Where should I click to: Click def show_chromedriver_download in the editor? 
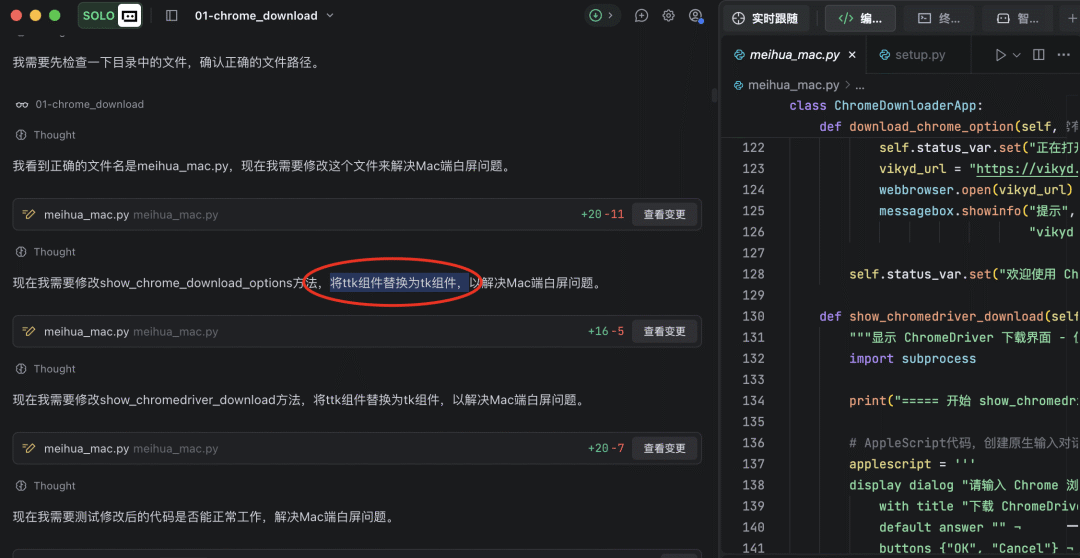pyautogui.click(x=949, y=316)
